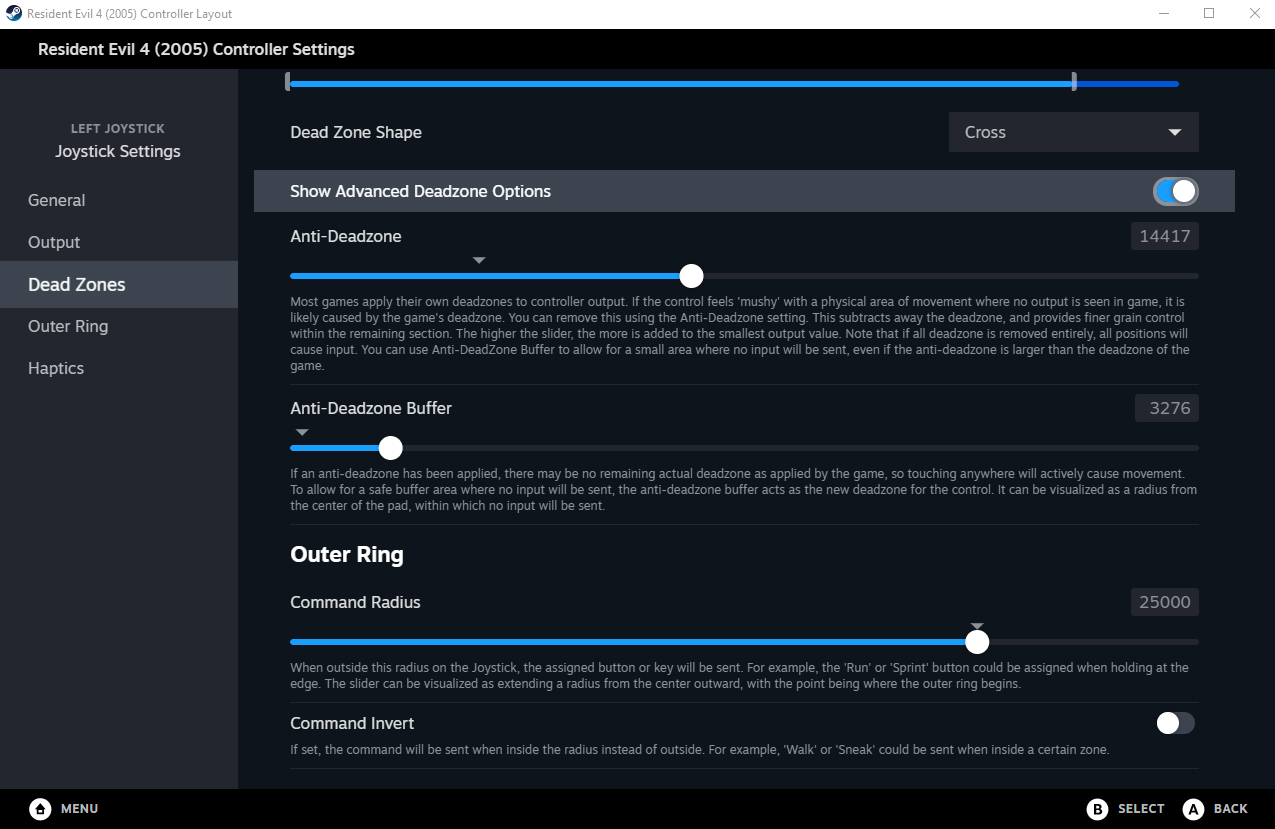Click the Command Invert label
The height and width of the screenshot is (829, 1275).
click(352, 723)
